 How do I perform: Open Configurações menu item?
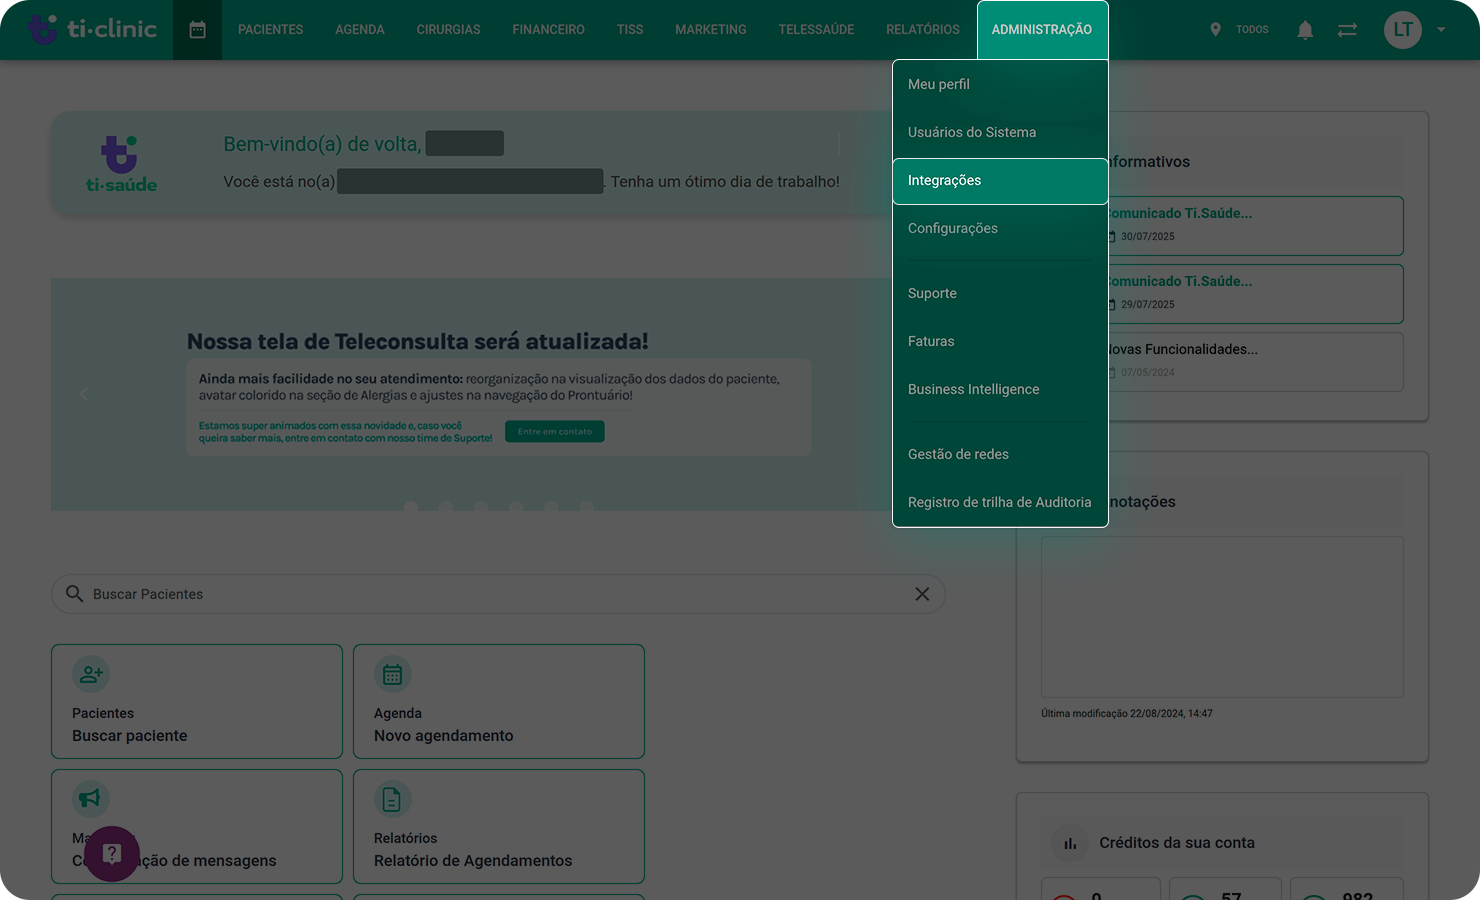(x=1000, y=228)
